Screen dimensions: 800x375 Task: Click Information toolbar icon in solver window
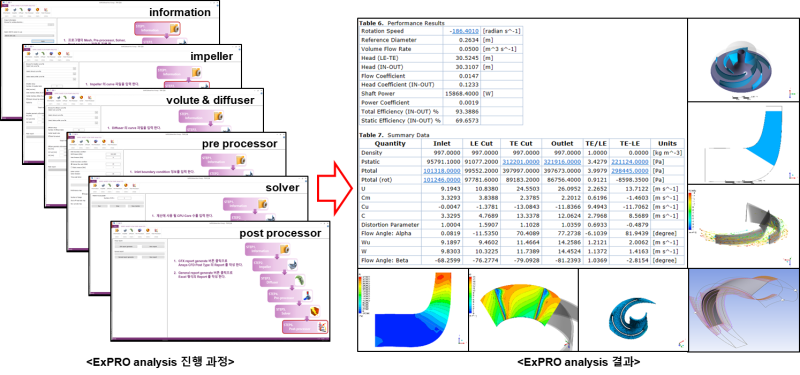point(95,186)
